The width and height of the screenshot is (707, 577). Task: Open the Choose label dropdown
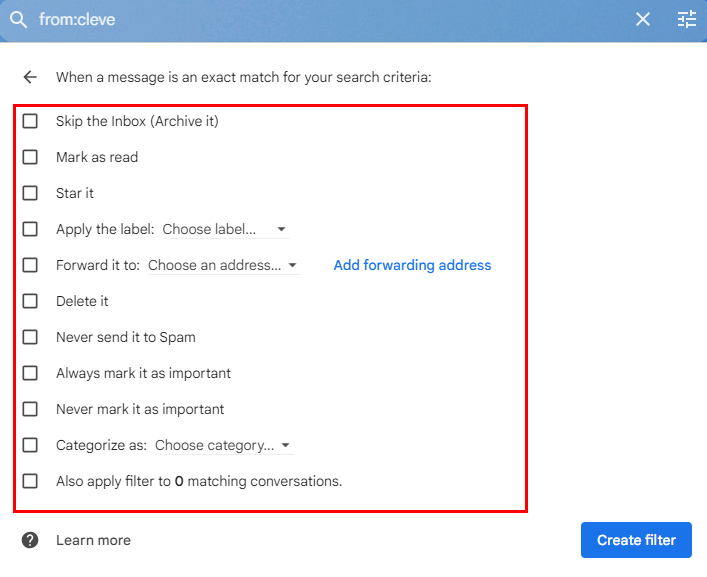point(225,229)
